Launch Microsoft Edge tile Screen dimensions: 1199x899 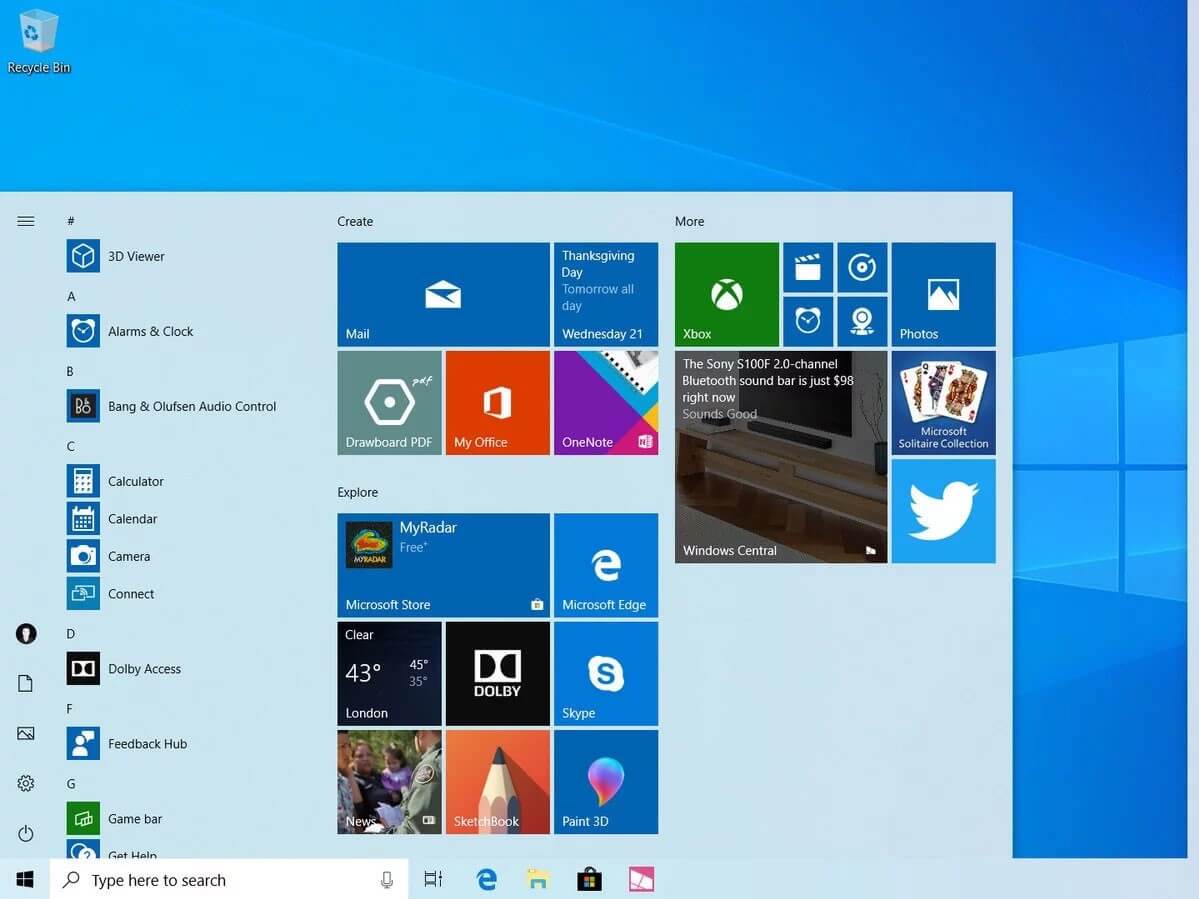(606, 565)
